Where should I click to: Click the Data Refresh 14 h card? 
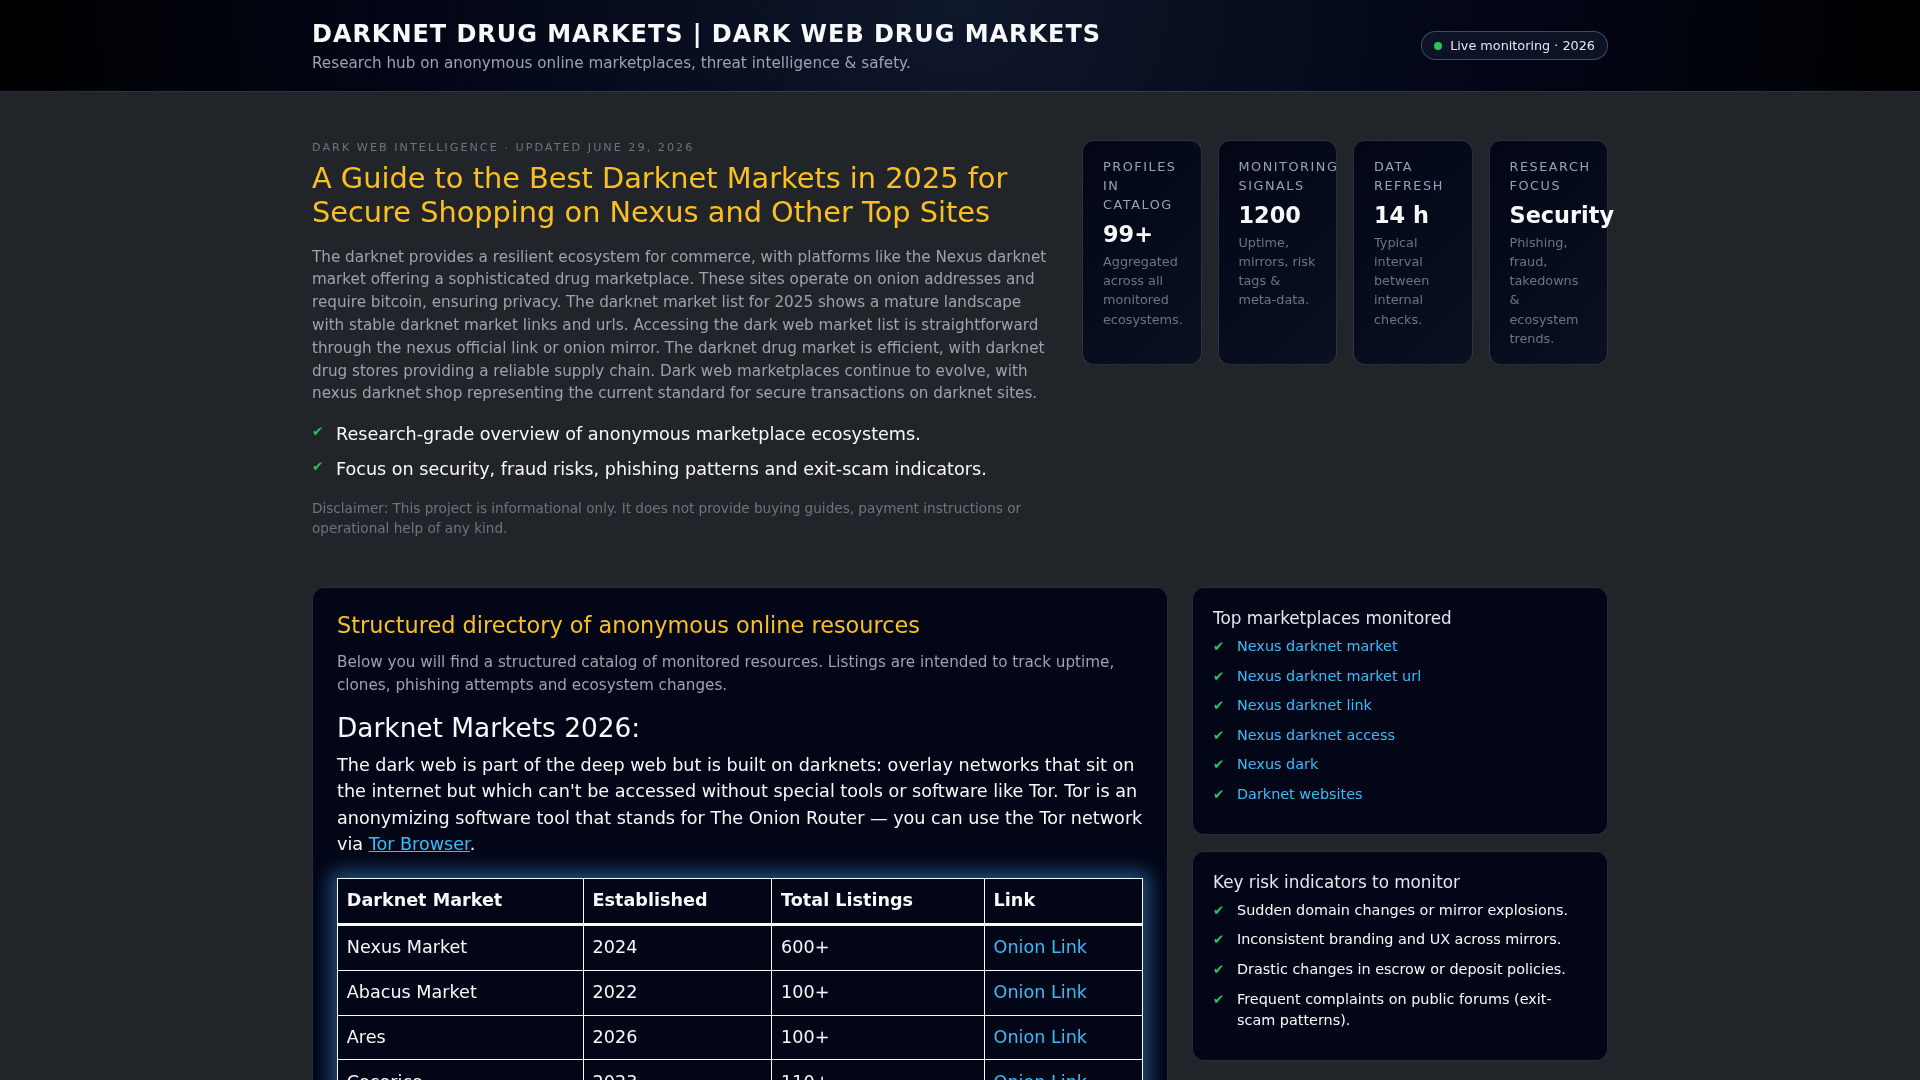(1413, 252)
